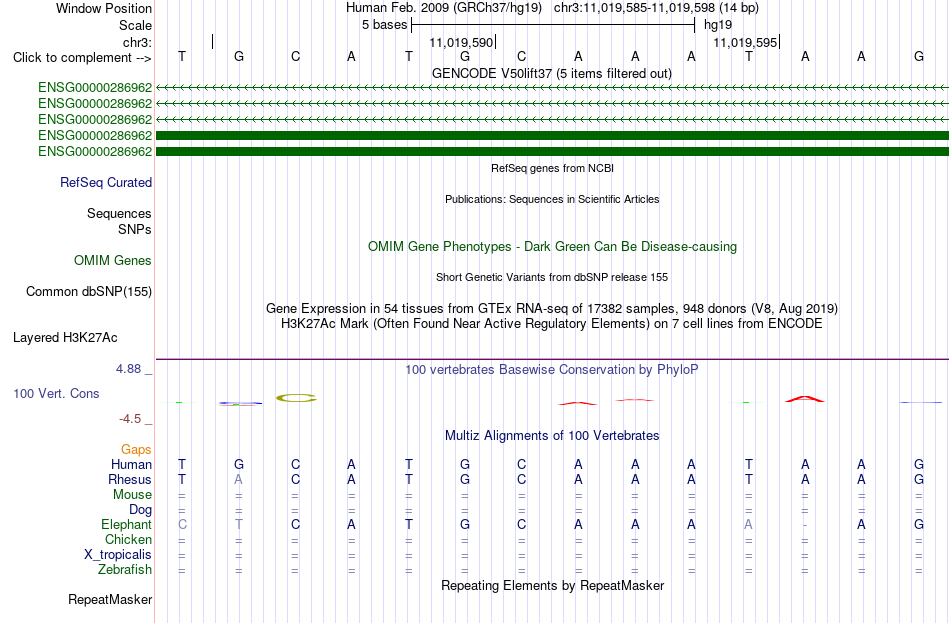Viewport: 950px width, 623px height.
Task: Open the OMIM Gene Phenotypes track title
Action: click(552, 247)
